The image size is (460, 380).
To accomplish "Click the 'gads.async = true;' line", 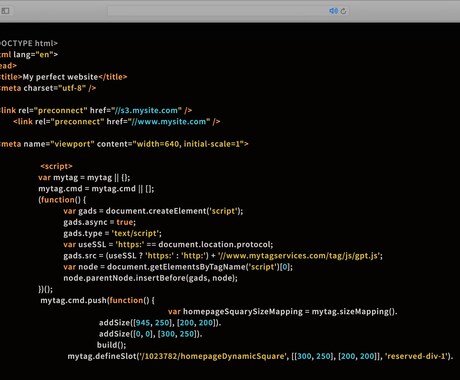I will [100, 222].
